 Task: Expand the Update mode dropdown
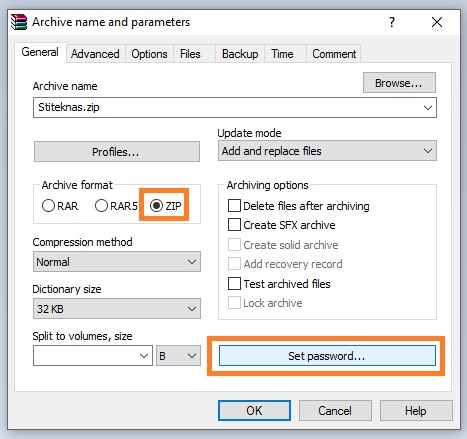coord(327,151)
